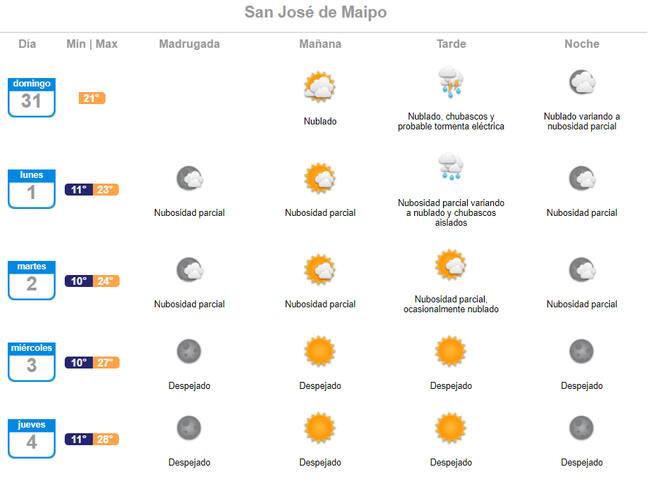Click Monday afternoon rain showers icon

coord(450,168)
